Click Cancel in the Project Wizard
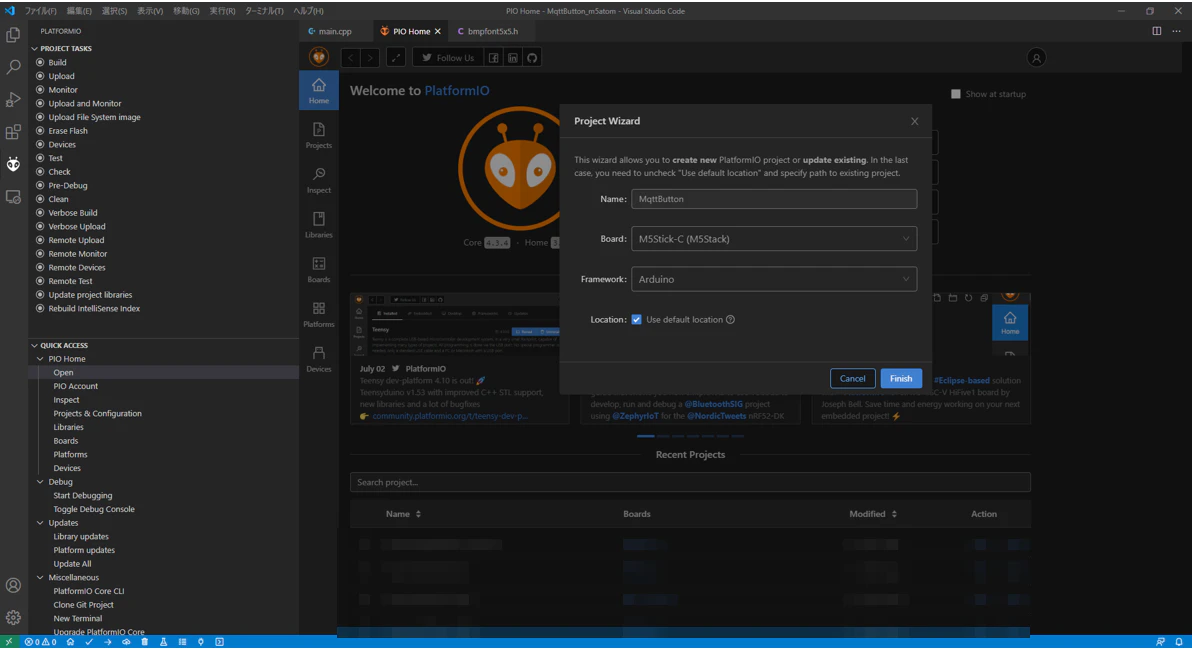Image resolution: width=1192 pixels, height=649 pixels. tap(852, 378)
